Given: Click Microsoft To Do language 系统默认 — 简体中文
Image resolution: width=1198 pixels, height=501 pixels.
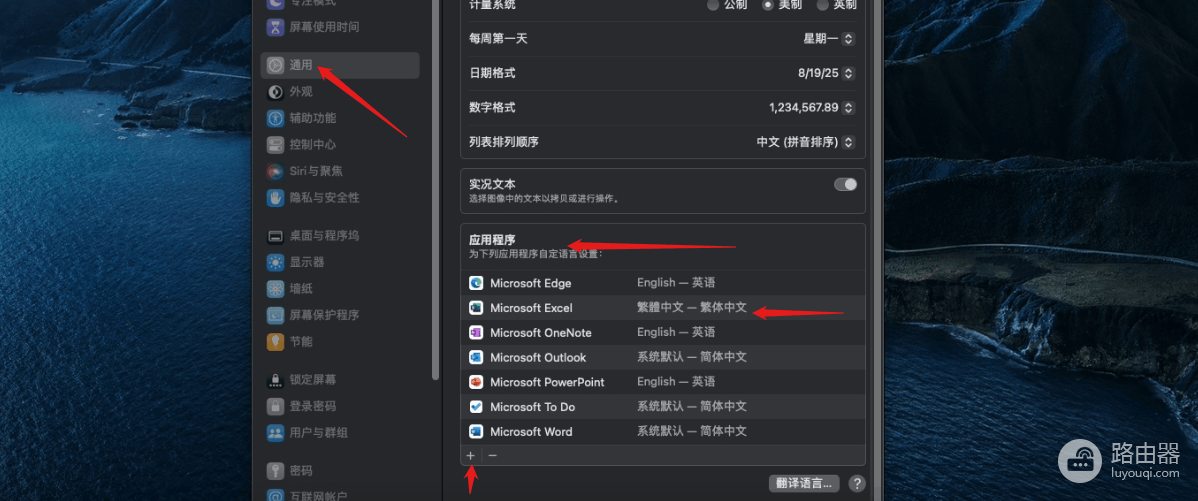Looking at the screenshot, I should tap(691, 406).
